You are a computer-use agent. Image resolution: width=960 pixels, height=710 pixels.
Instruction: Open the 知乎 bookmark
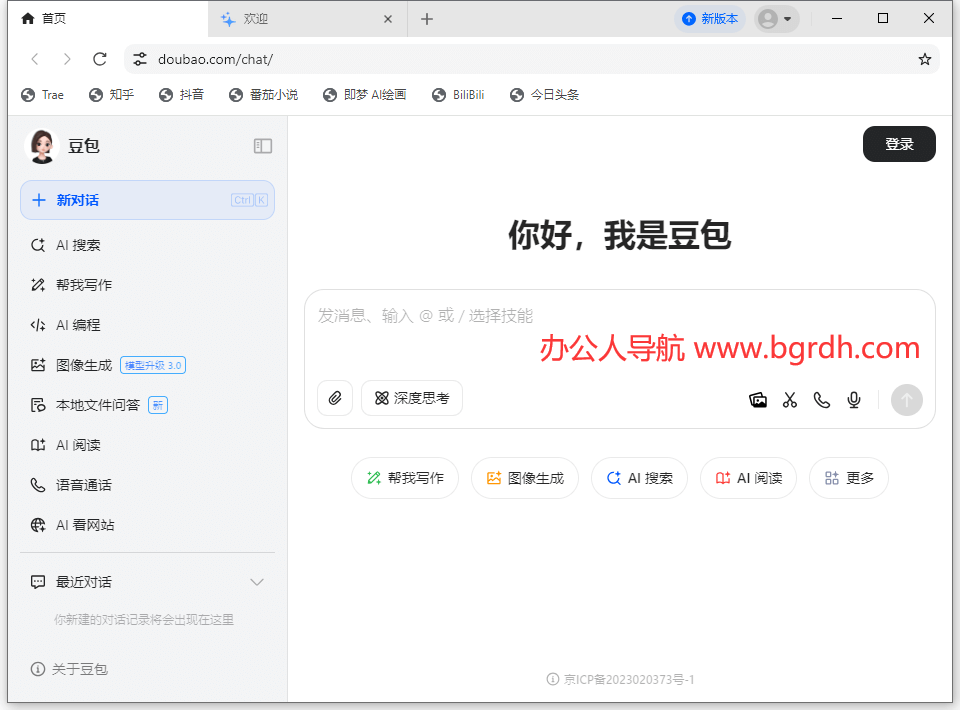[x=111, y=95]
